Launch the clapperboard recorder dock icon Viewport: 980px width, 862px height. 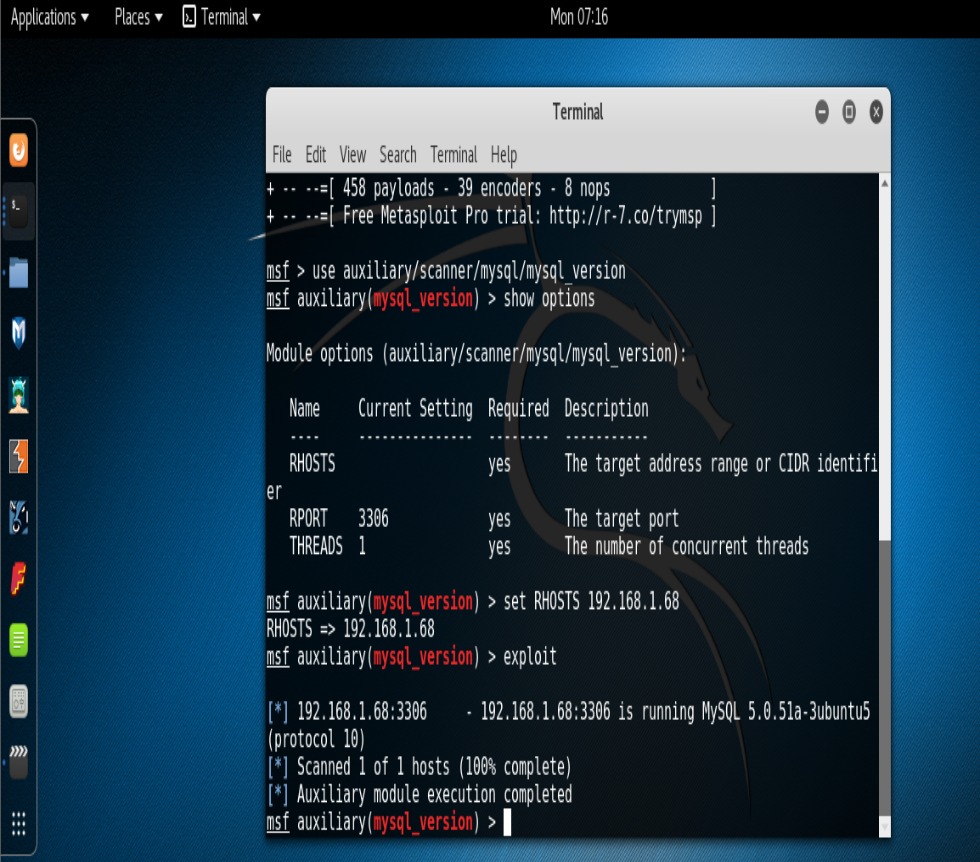pos(19,762)
